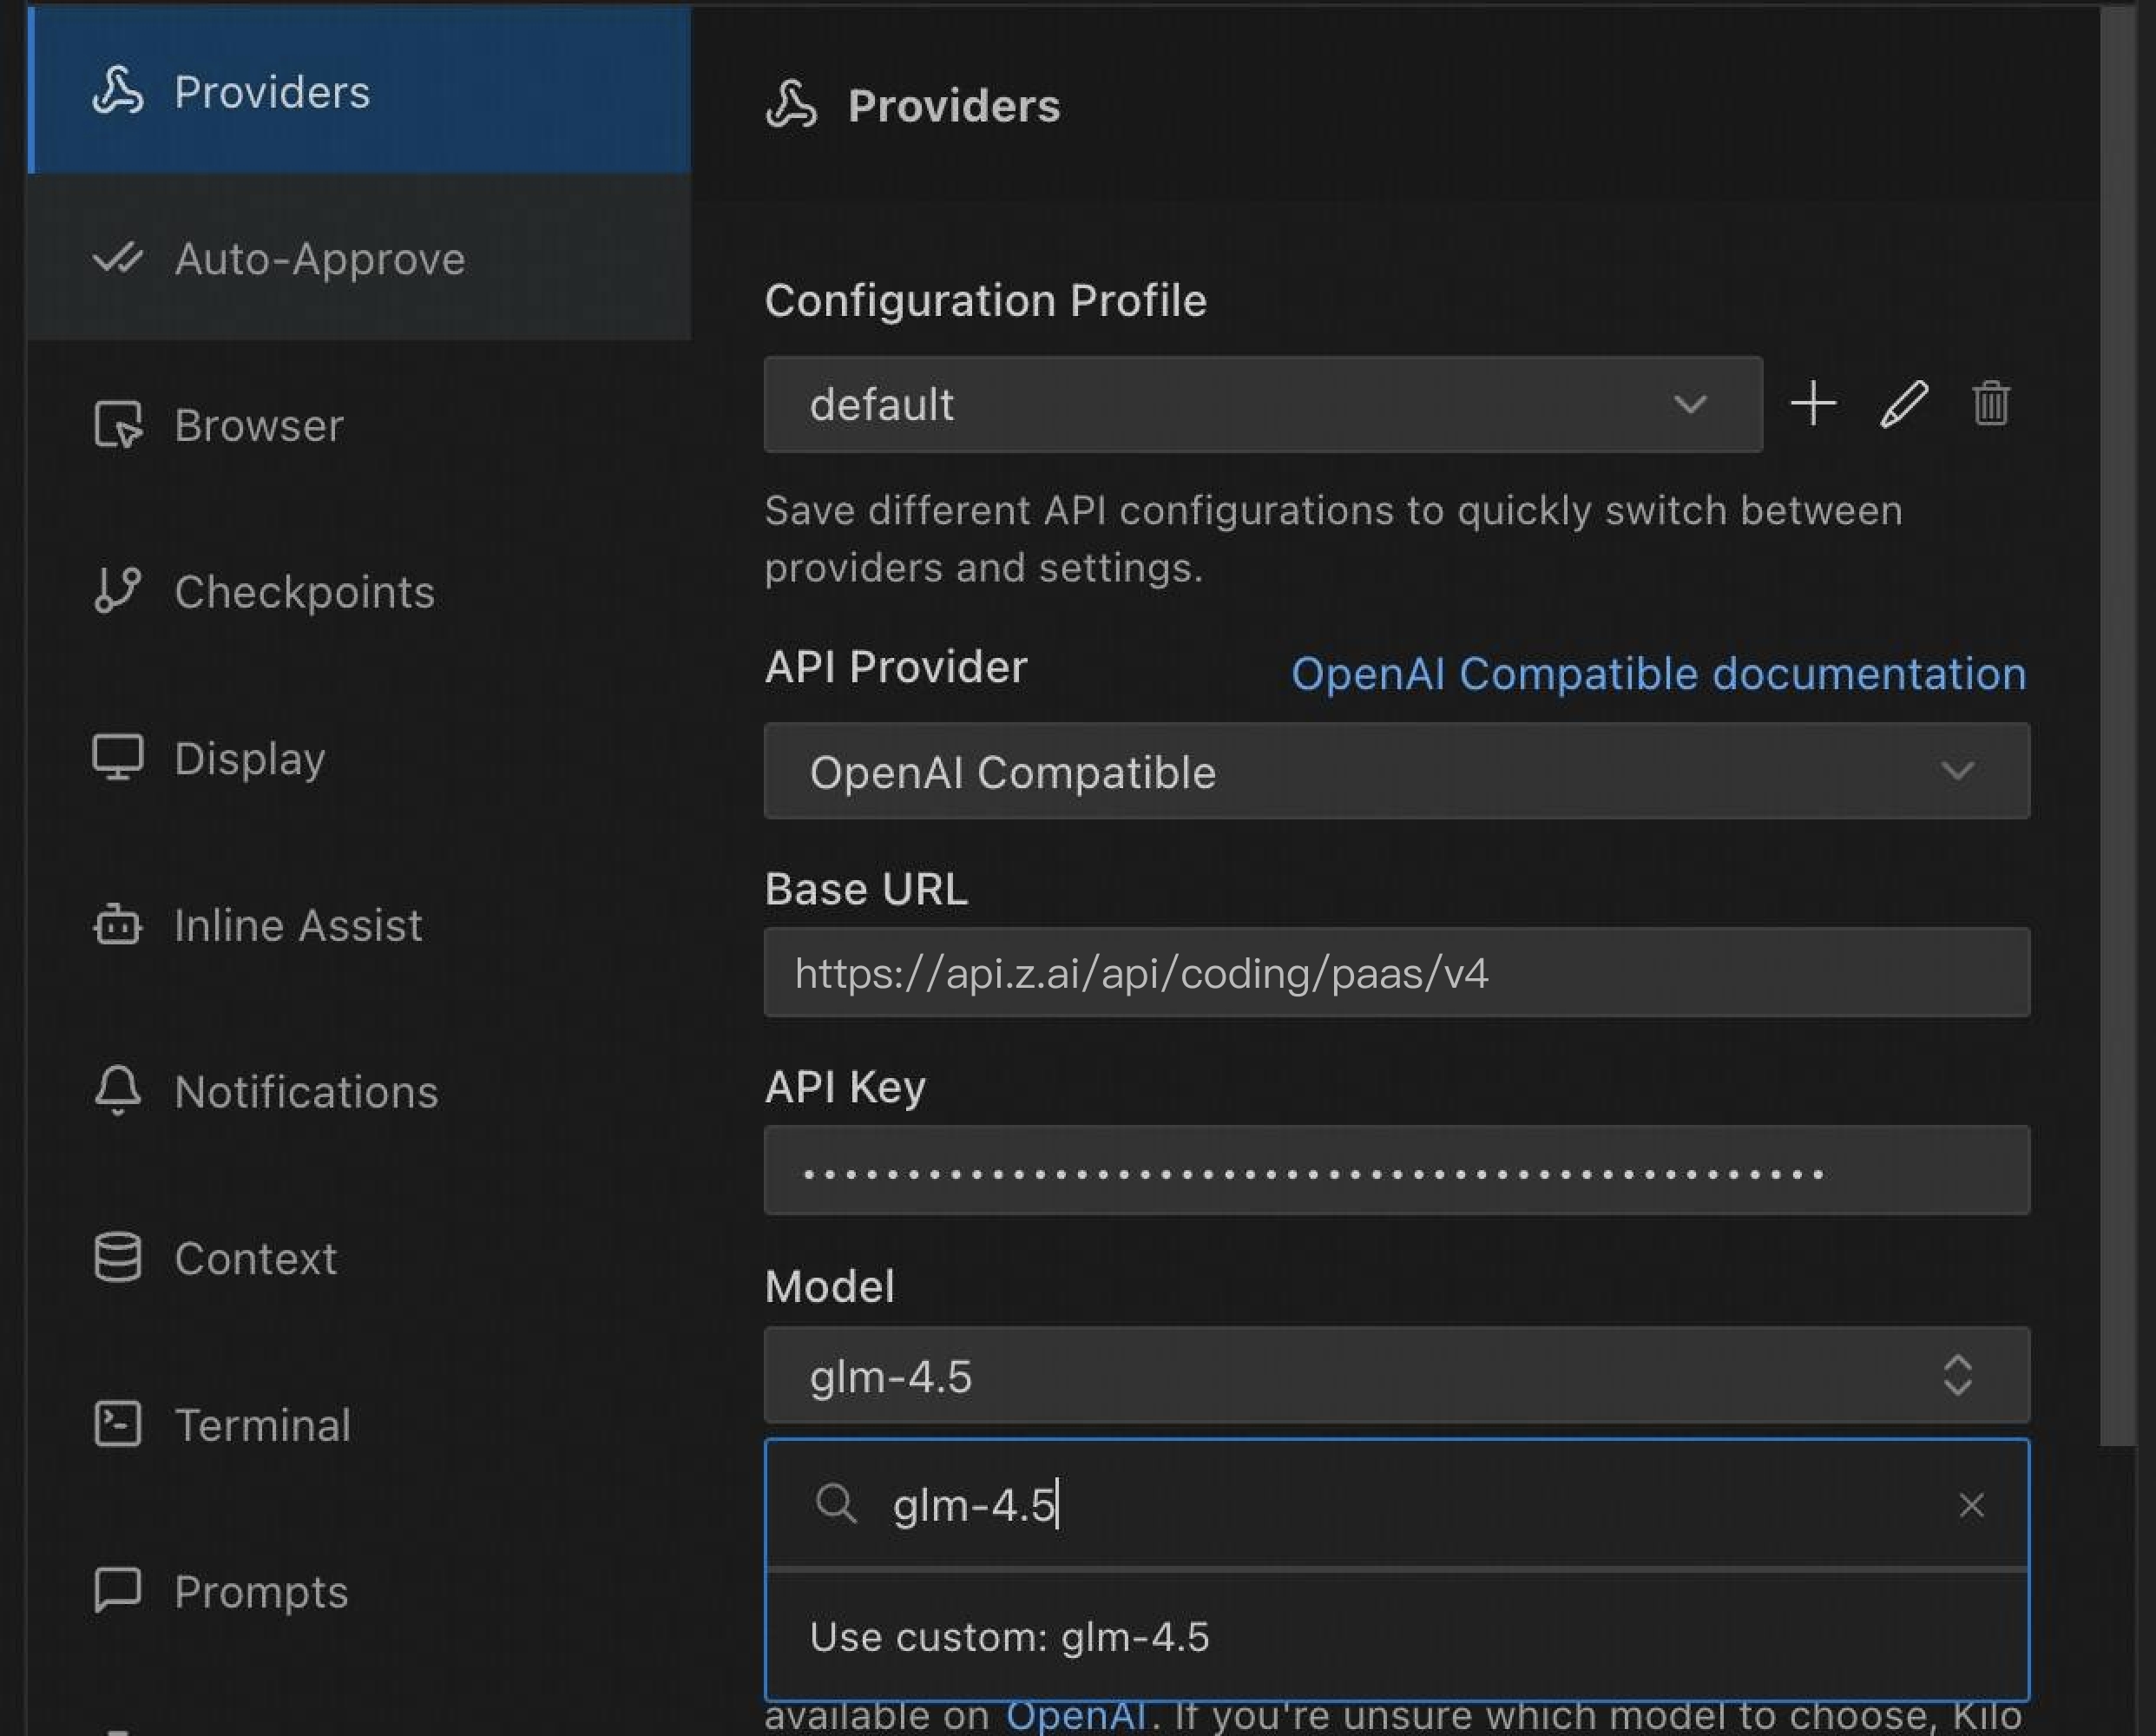This screenshot has height=1736, width=2156.
Task: Go to the Prompts settings tab
Action: click(x=359, y=1591)
